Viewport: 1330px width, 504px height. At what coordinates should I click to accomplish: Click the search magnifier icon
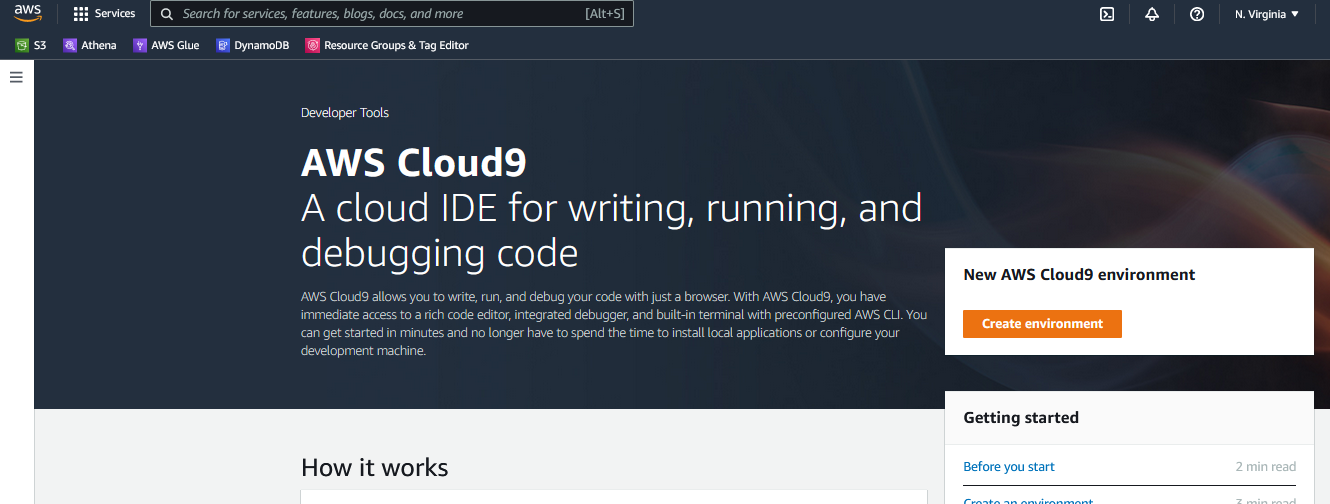pos(166,14)
